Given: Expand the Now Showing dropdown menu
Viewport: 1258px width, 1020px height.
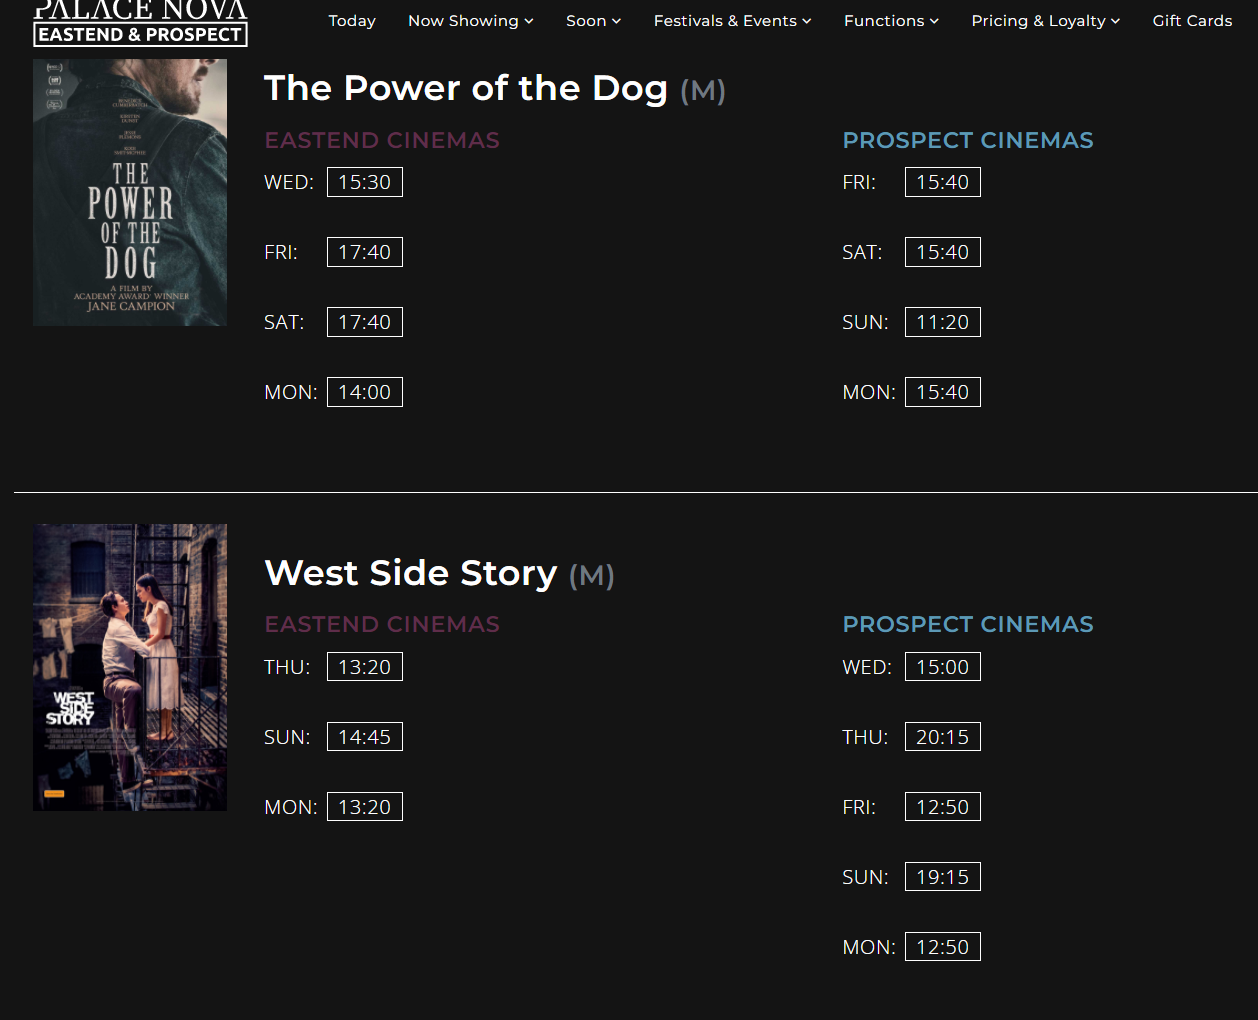Looking at the screenshot, I should click(x=470, y=21).
